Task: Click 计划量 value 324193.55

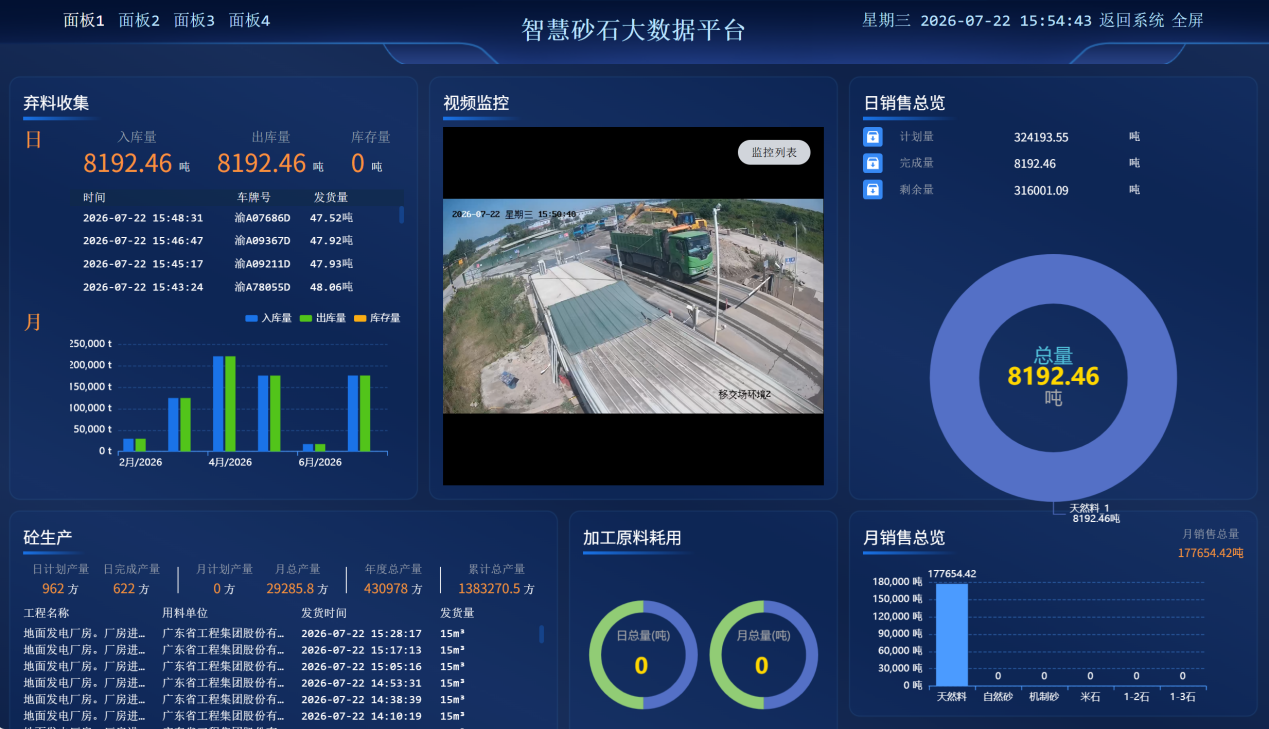Action: pos(1041,137)
